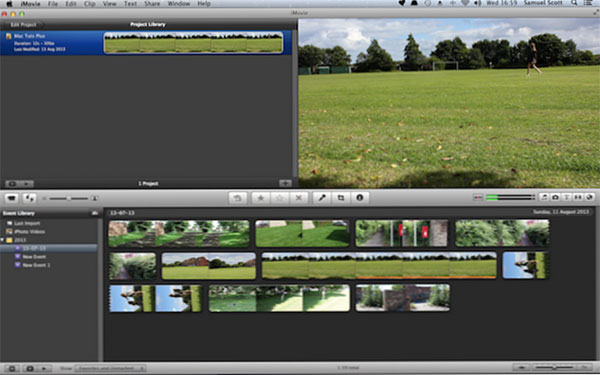Select the first clip with pathway and grass
This screenshot has width=600, height=375.
179,233
